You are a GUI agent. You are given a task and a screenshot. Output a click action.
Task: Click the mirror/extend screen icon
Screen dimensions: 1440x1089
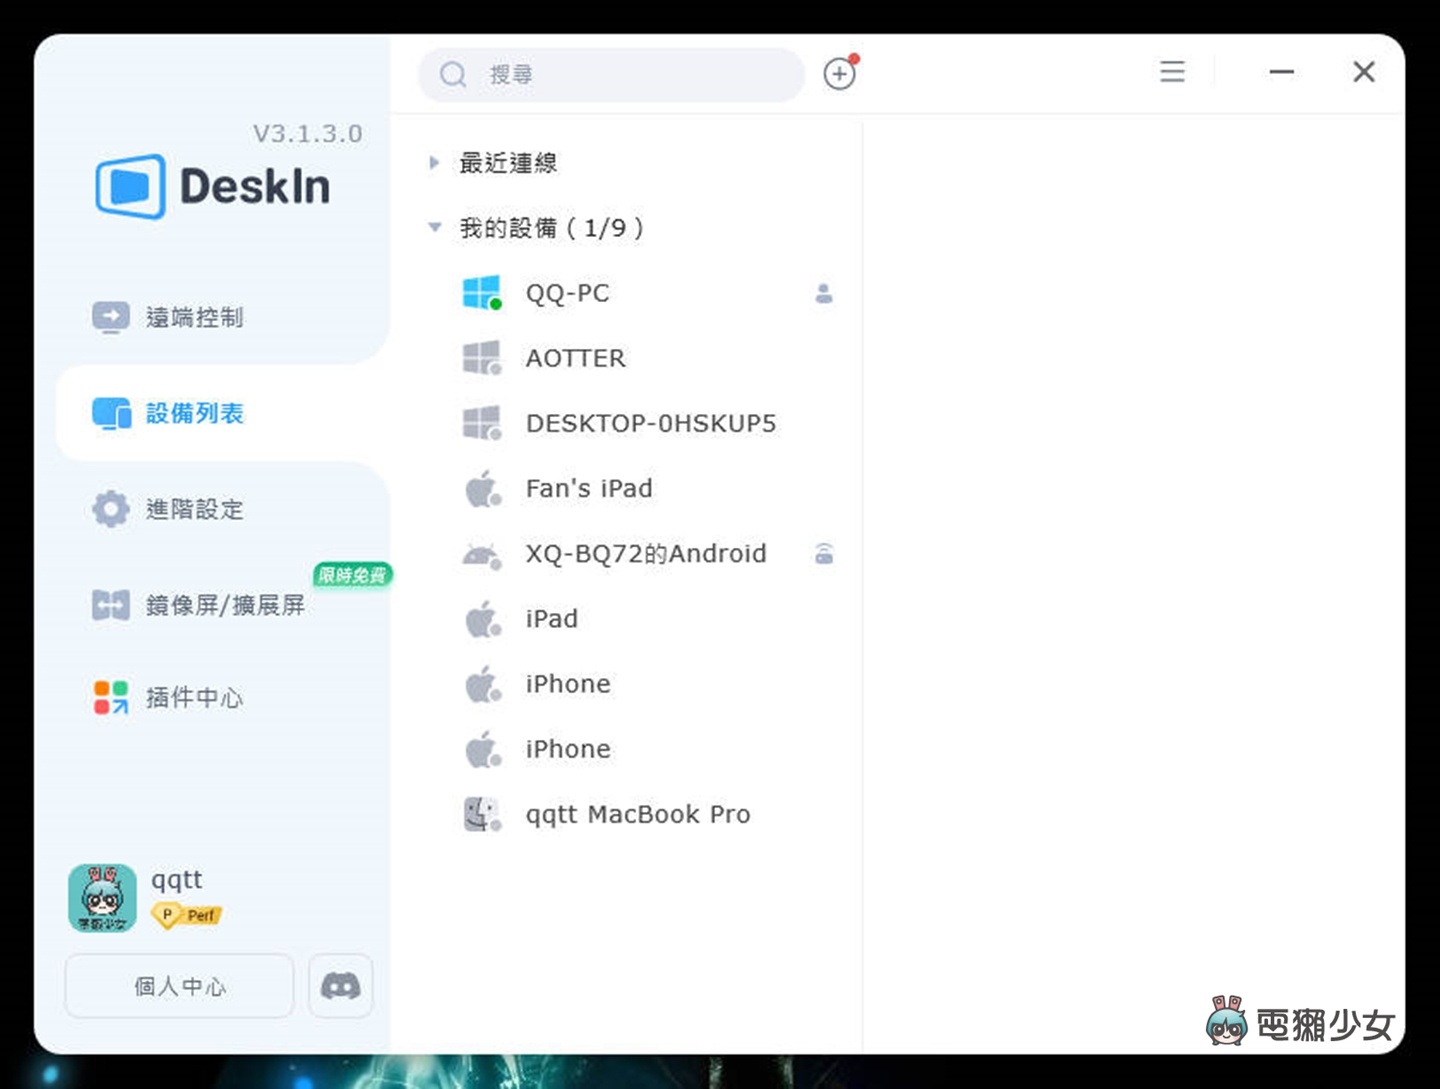[x=111, y=605]
